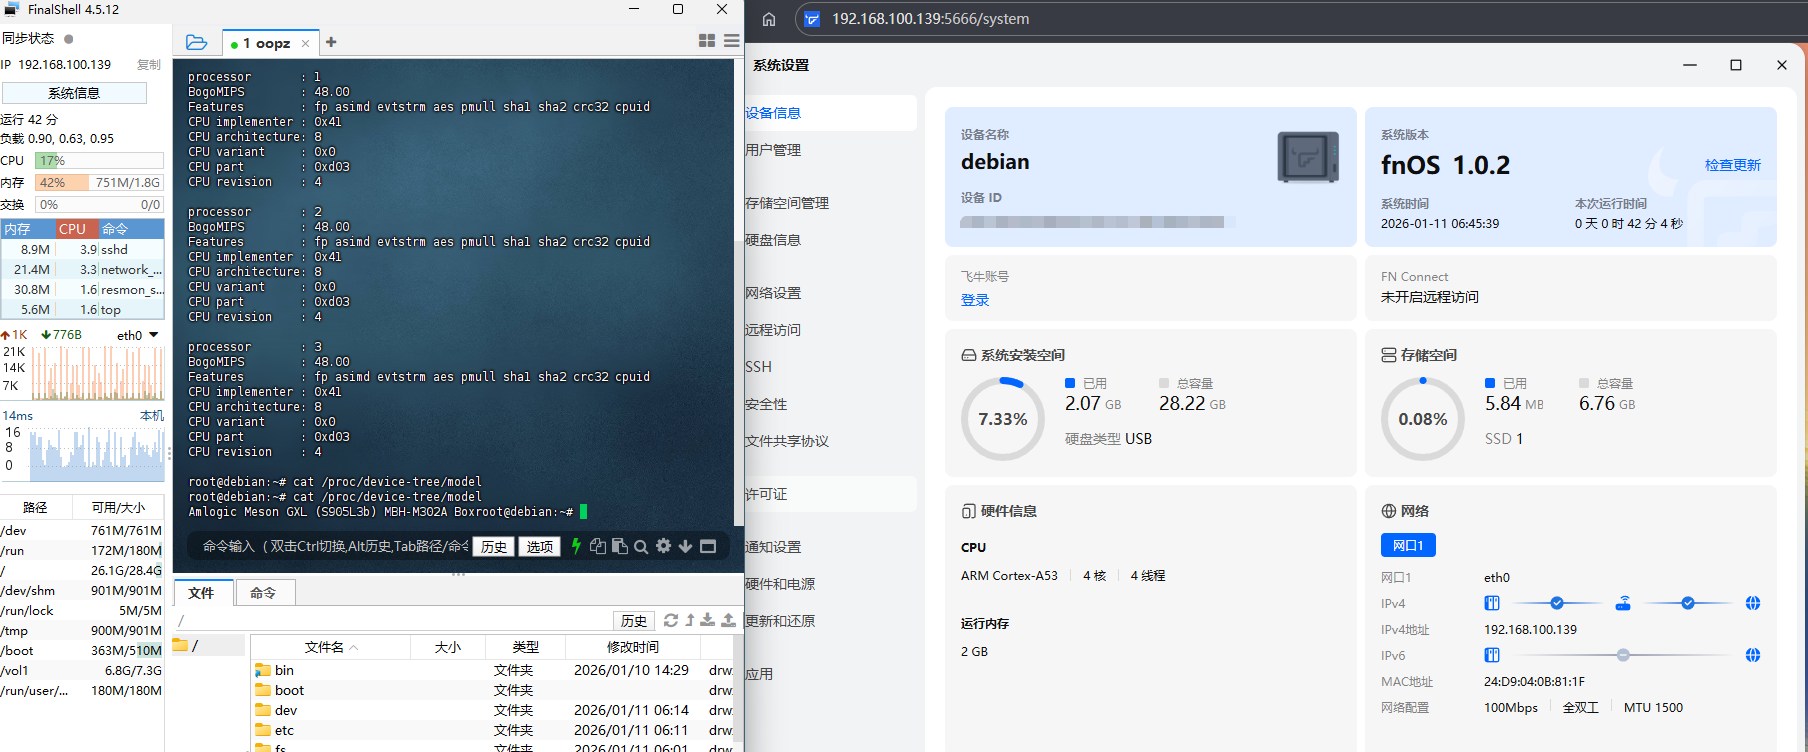
Task: Sort process list by 内存 column
Action: [28, 229]
